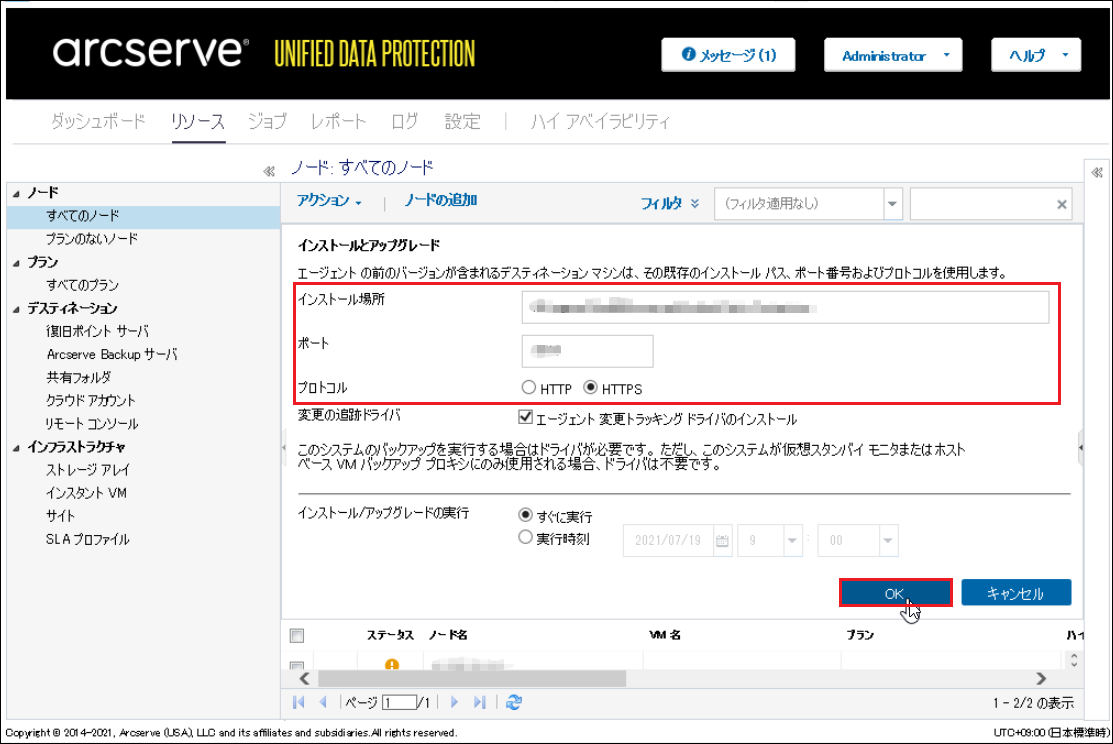Go to the next page of nodes
Screen dimensions: 1113x744
(454, 702)
